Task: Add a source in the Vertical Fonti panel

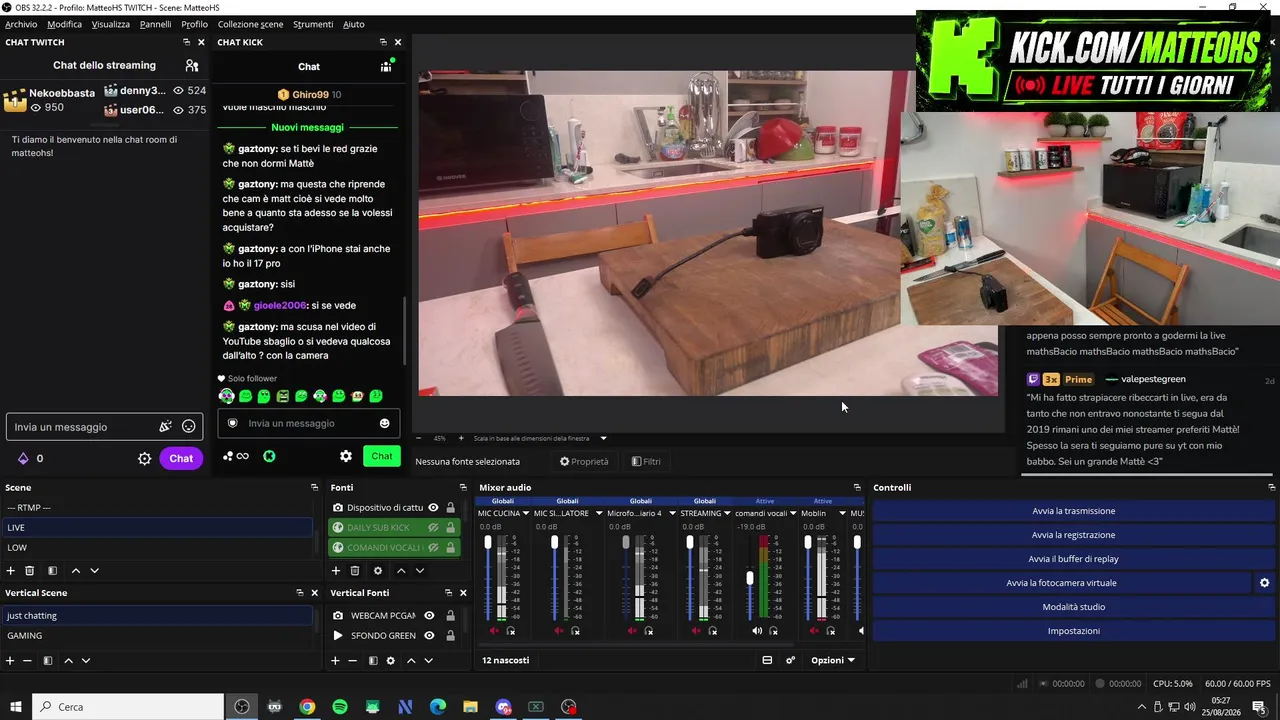Action: coord(336,660)
